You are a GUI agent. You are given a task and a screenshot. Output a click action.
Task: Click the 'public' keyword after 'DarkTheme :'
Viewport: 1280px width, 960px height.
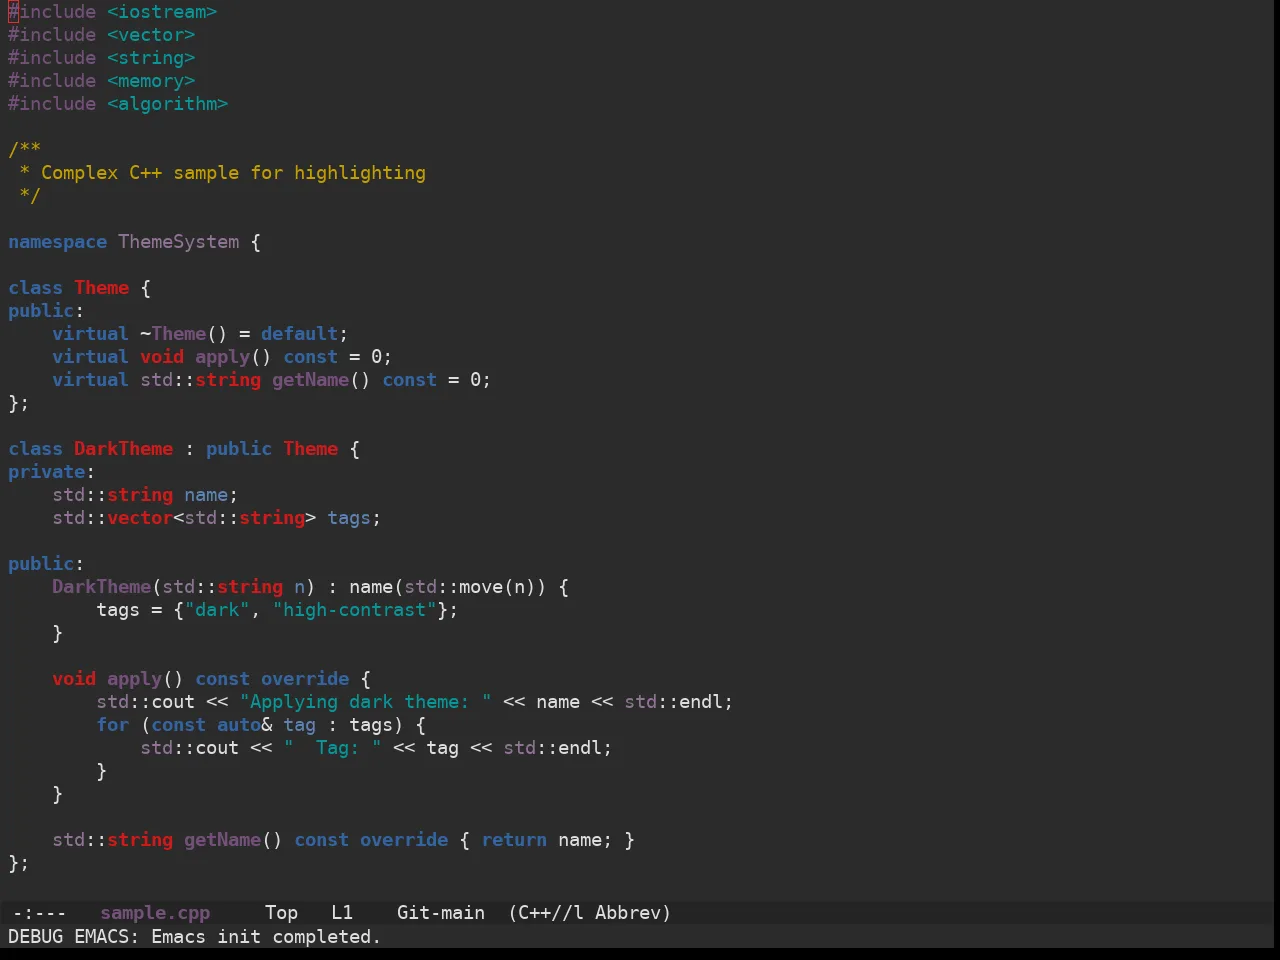(x=239, y=449)
